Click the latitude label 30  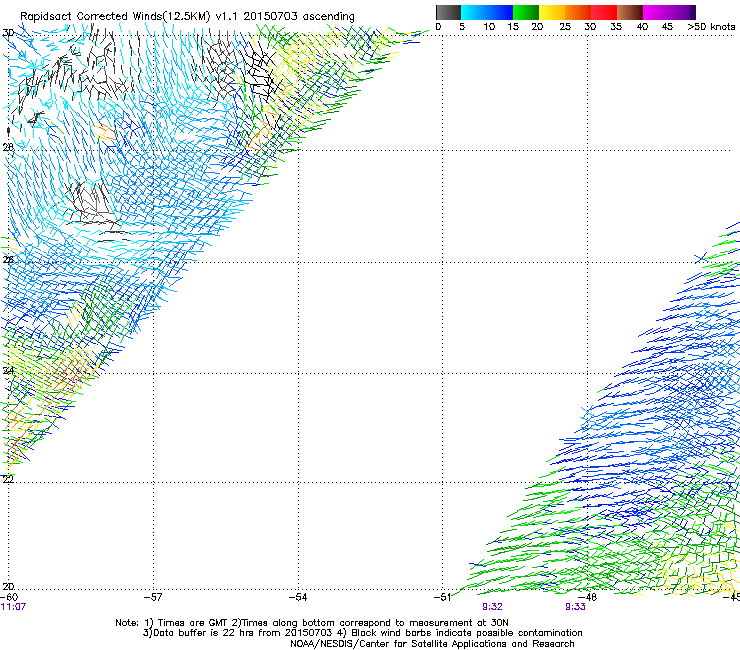pyautogui.click(x=8, y=33)
